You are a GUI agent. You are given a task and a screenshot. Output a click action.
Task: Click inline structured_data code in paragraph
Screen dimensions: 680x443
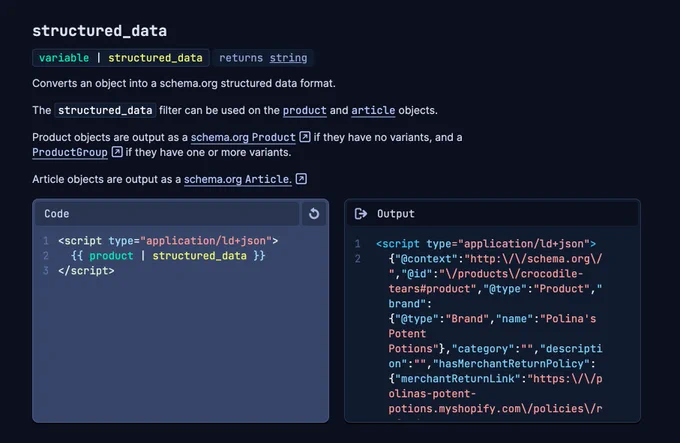(105, 111)
